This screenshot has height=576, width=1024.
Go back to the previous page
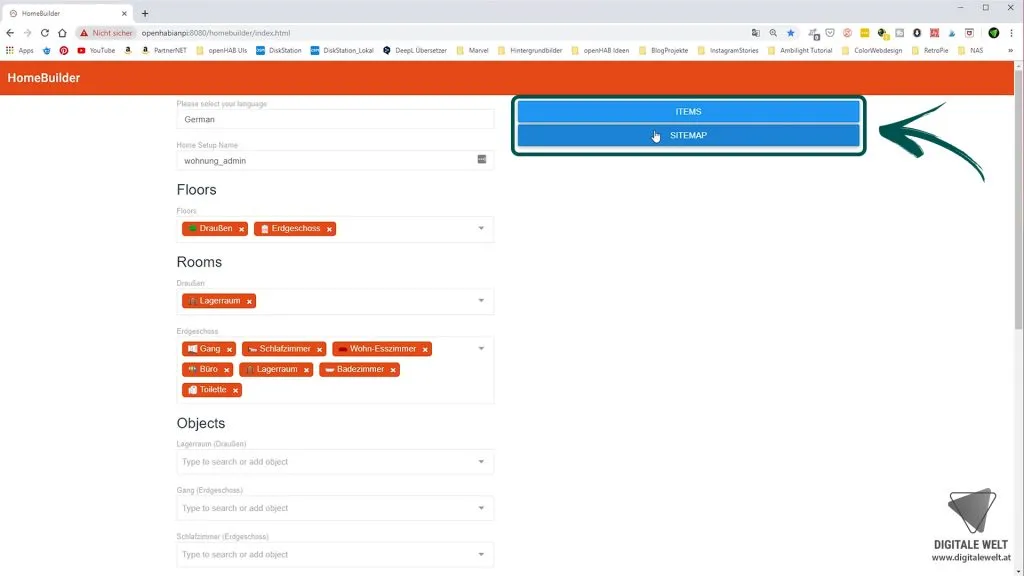tap(10, 33)
